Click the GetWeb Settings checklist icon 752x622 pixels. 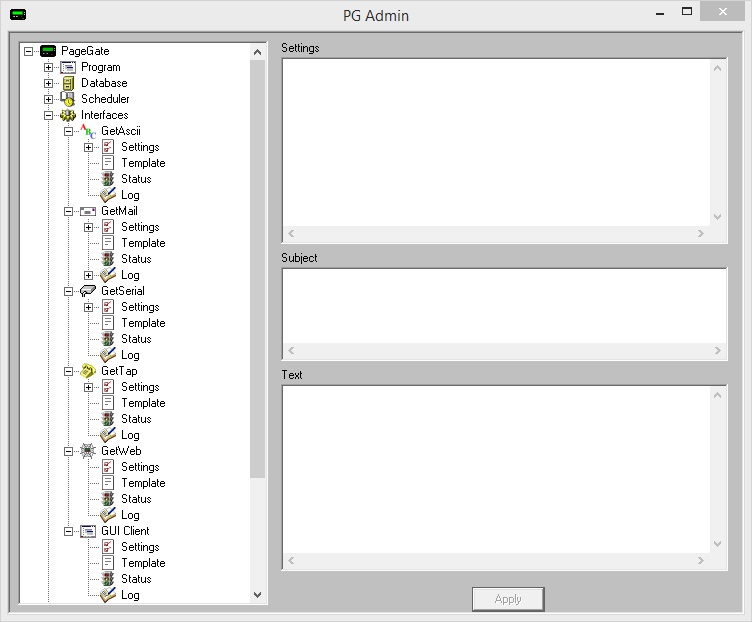pos(108,467)
